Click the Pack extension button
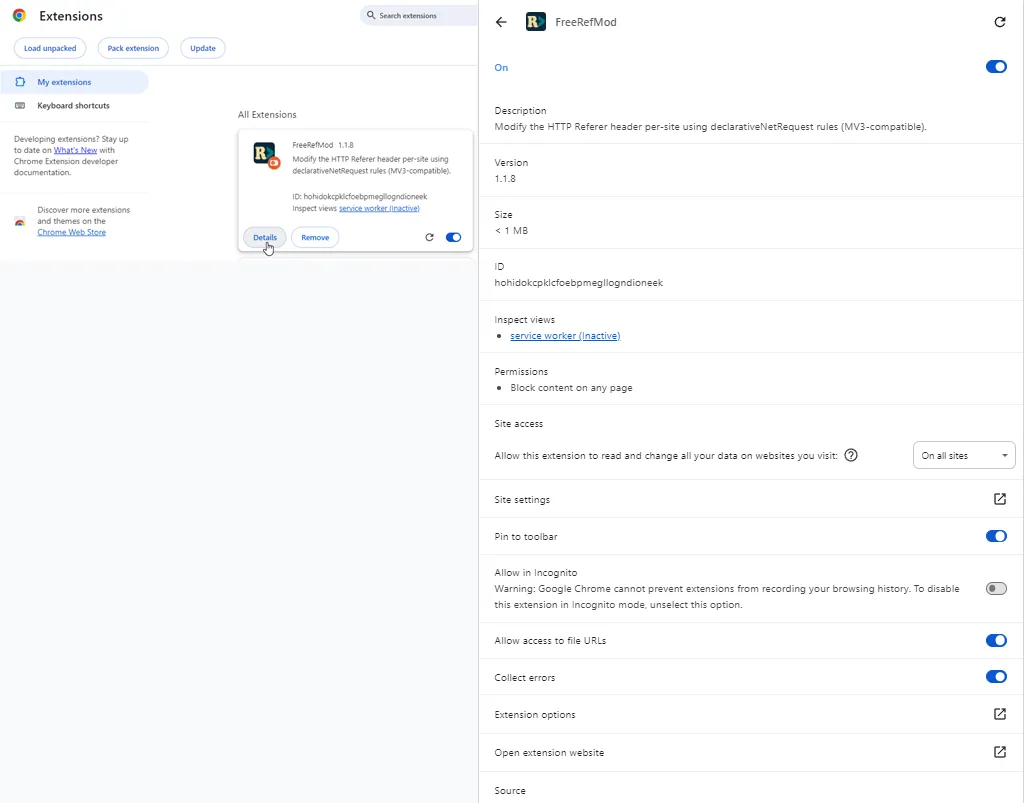The width and height of the screenshot is (1024, 803). [133, 48]
